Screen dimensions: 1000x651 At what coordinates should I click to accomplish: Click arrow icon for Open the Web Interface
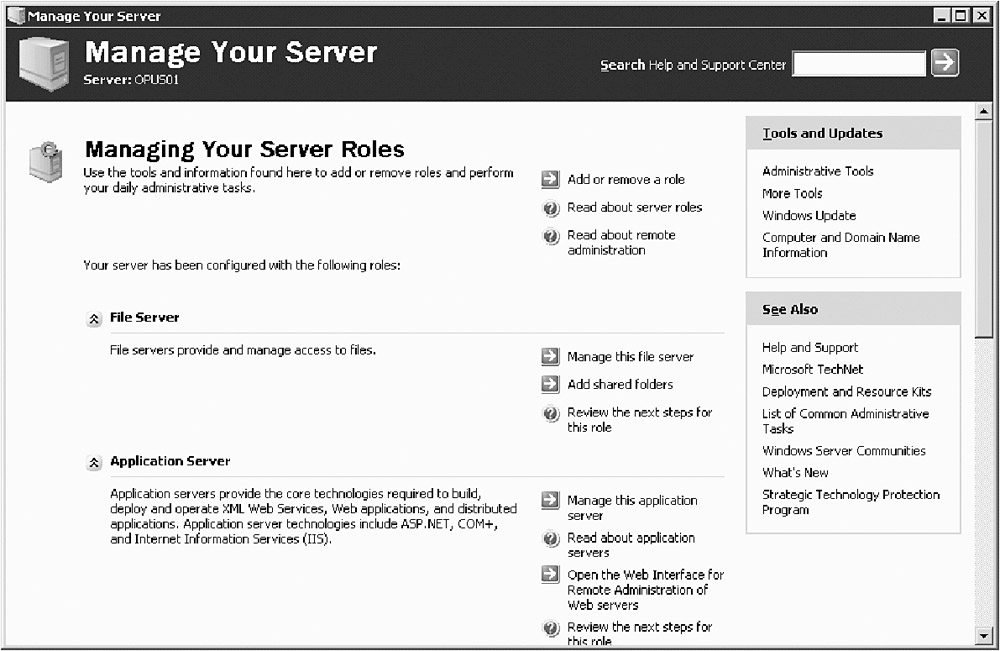(550, 575)
